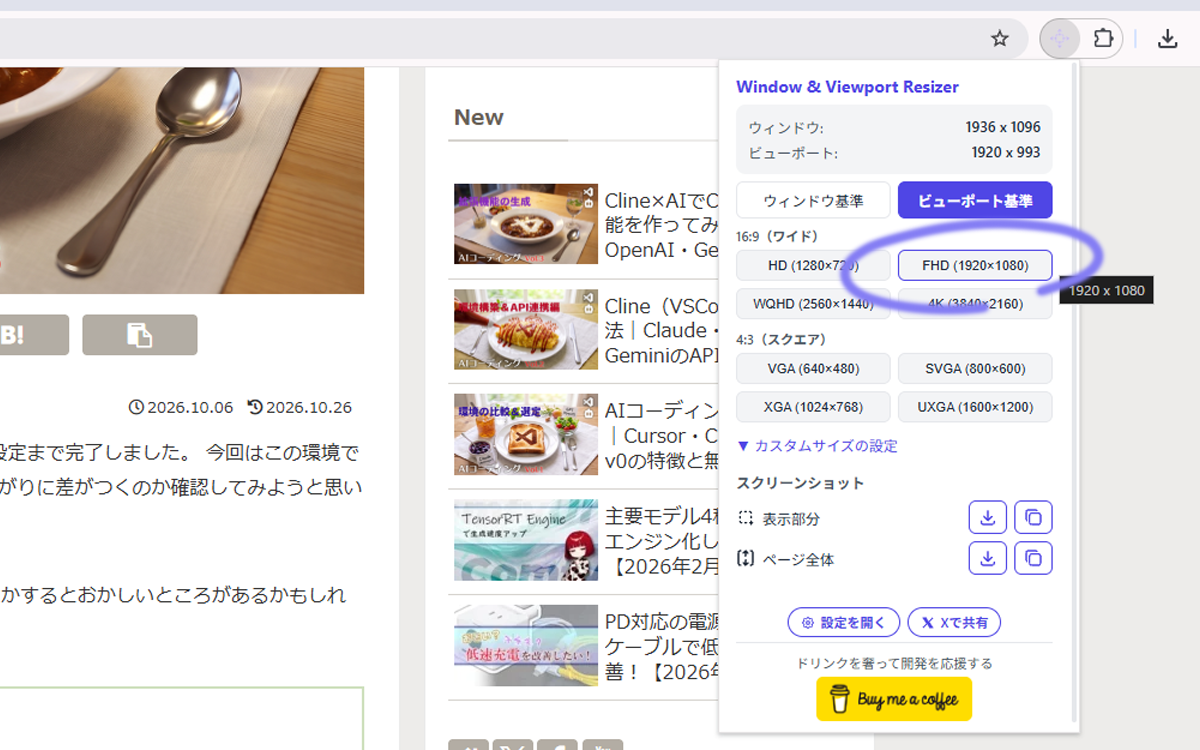The width and height of the screenshot is (1200, 750).
Task: Click the Window & Viewport Resizer title
Action: [x=847, y=87]
